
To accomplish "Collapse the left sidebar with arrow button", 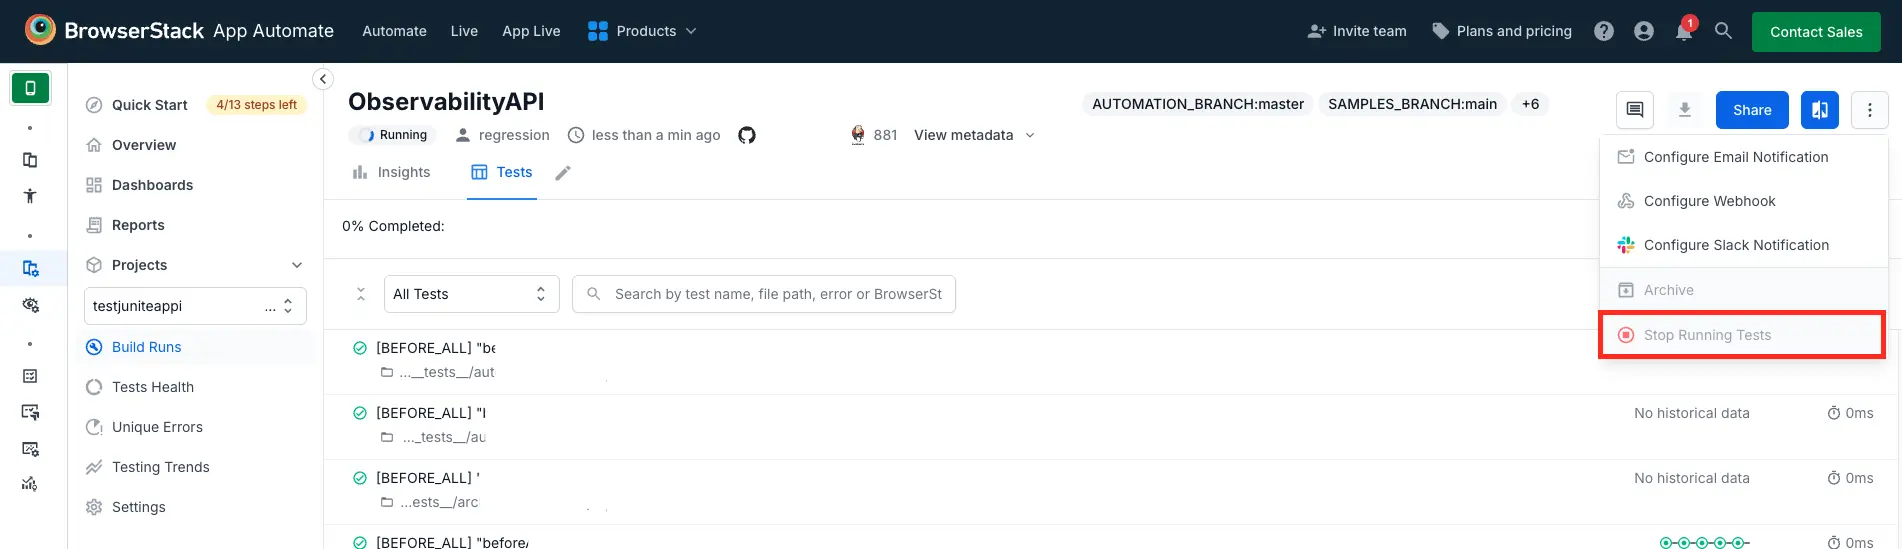I will pos(322,79).
